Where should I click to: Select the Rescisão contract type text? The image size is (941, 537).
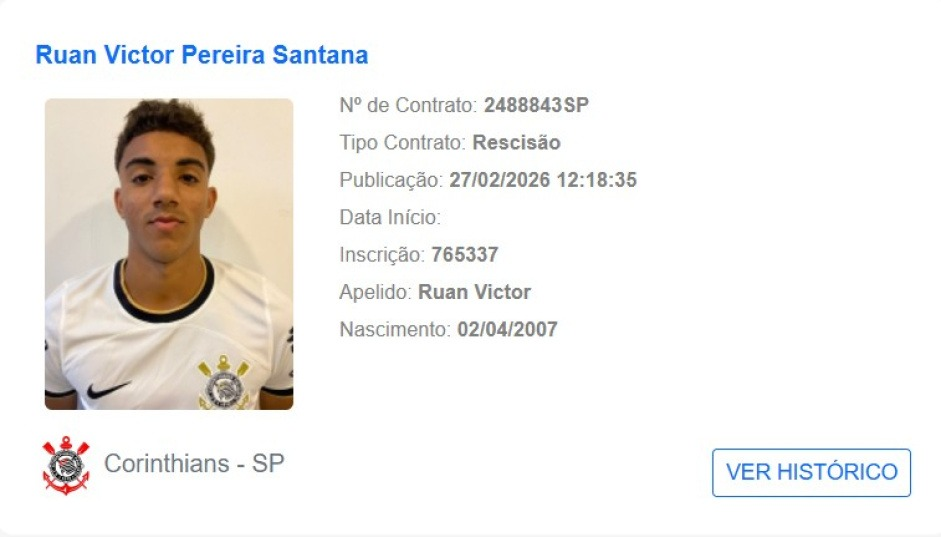pos(517,142)
